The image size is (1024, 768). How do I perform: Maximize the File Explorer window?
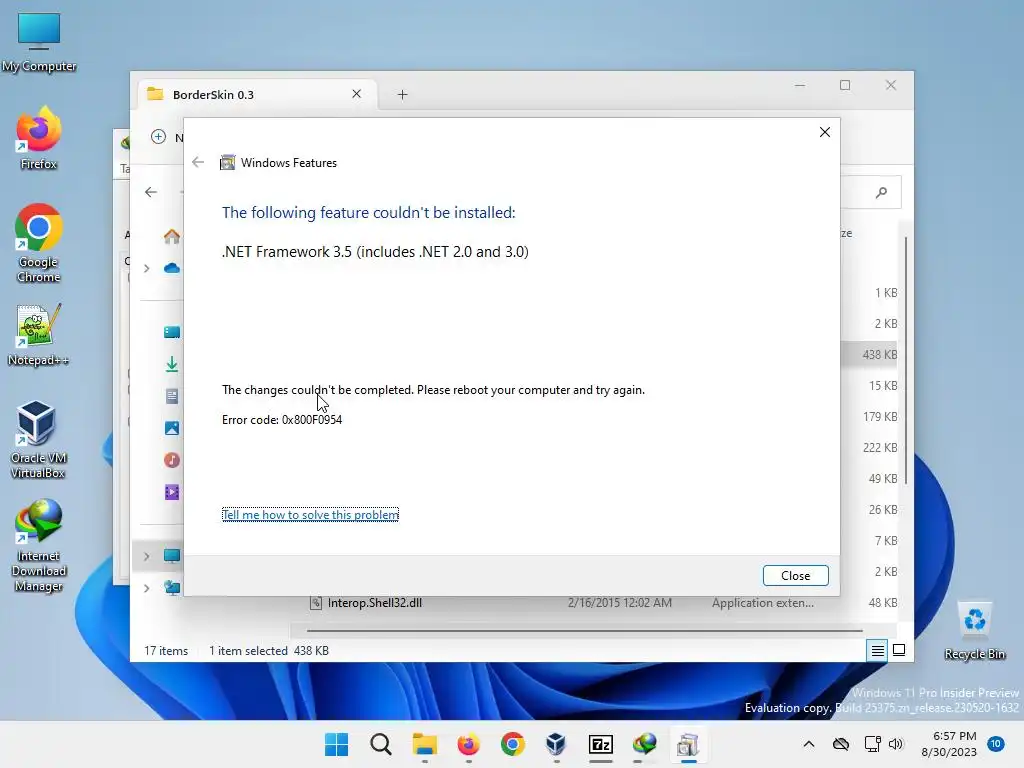click(x=845, y=86)
